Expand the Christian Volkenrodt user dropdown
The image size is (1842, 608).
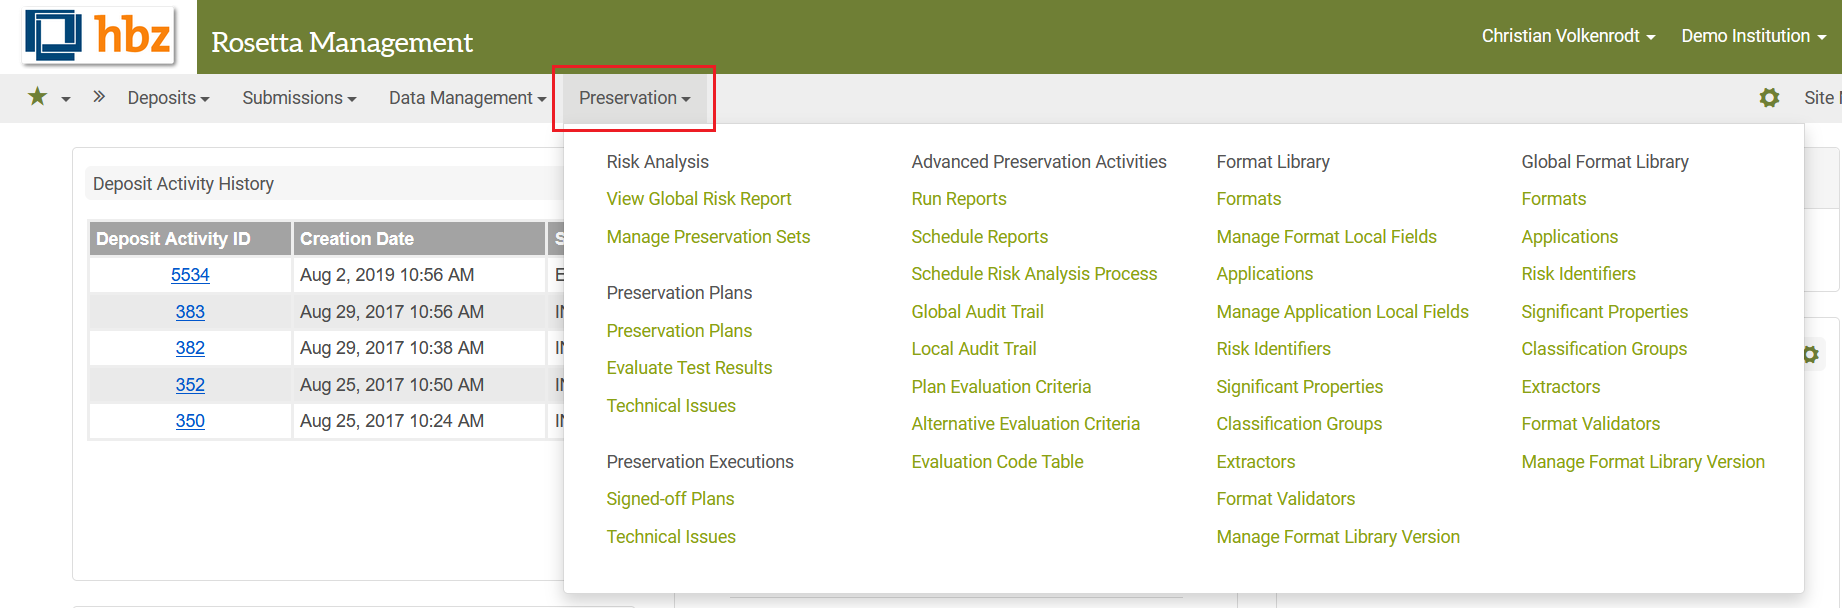tap(1567, 36)
